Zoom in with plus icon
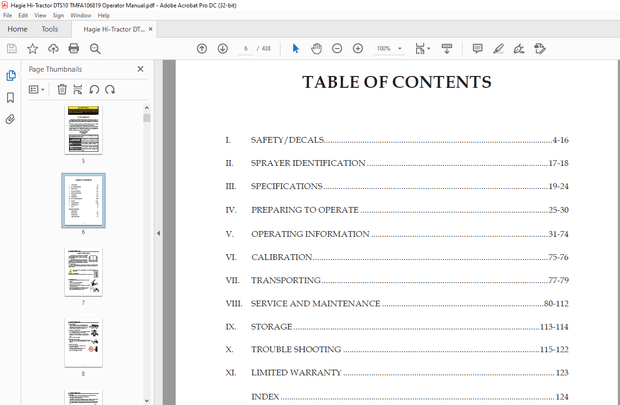The width and height of the screenshot is (620, 405). pos(358,49)
